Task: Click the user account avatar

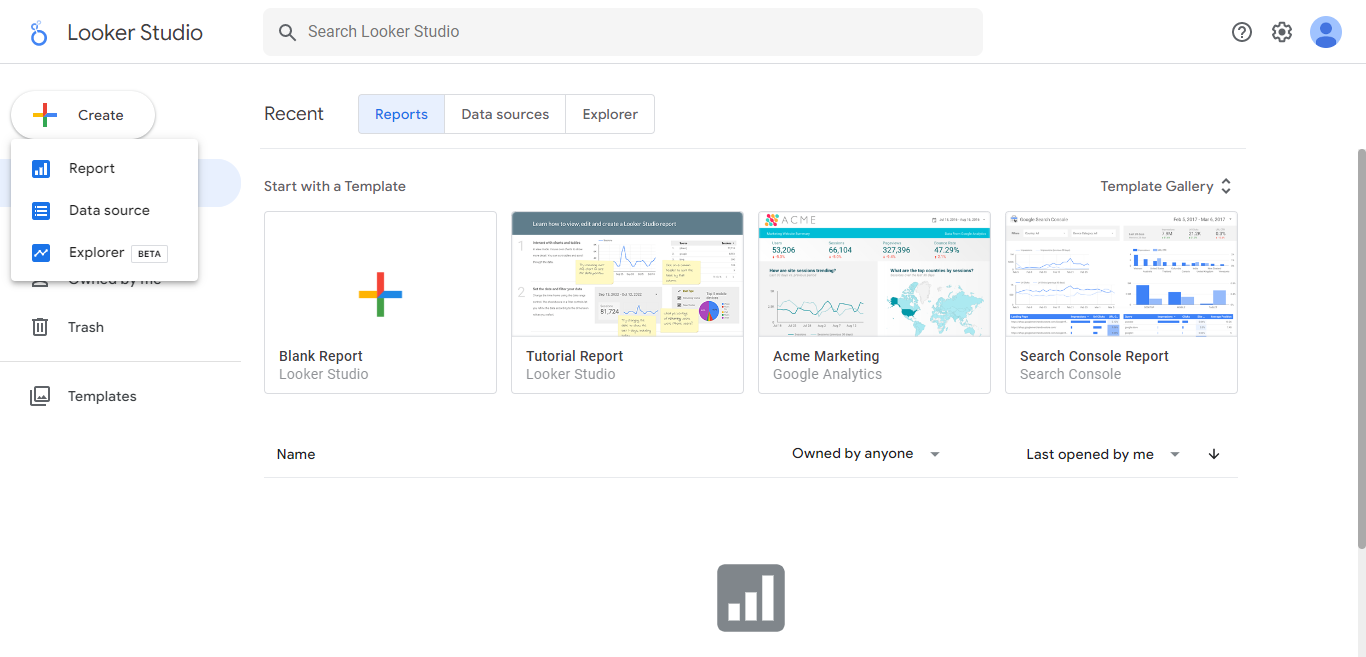Action: [1326, 32]
